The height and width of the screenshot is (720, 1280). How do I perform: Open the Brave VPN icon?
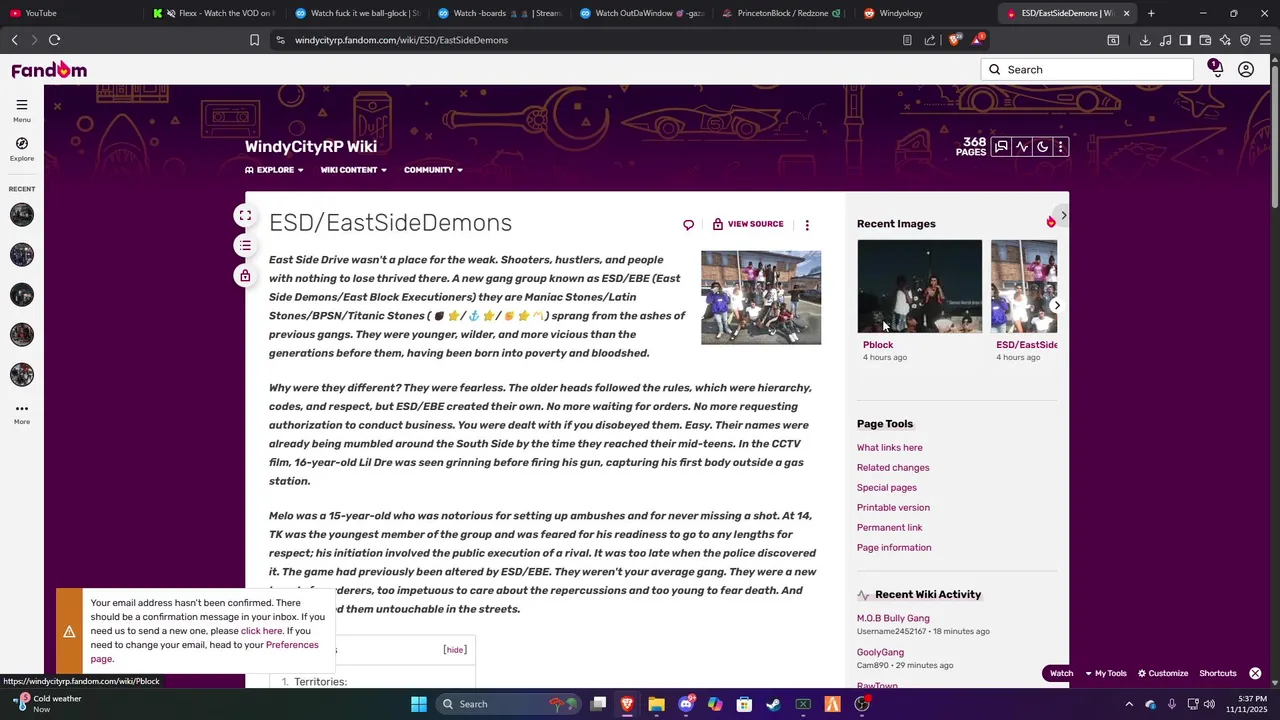tap(1245, 40)
